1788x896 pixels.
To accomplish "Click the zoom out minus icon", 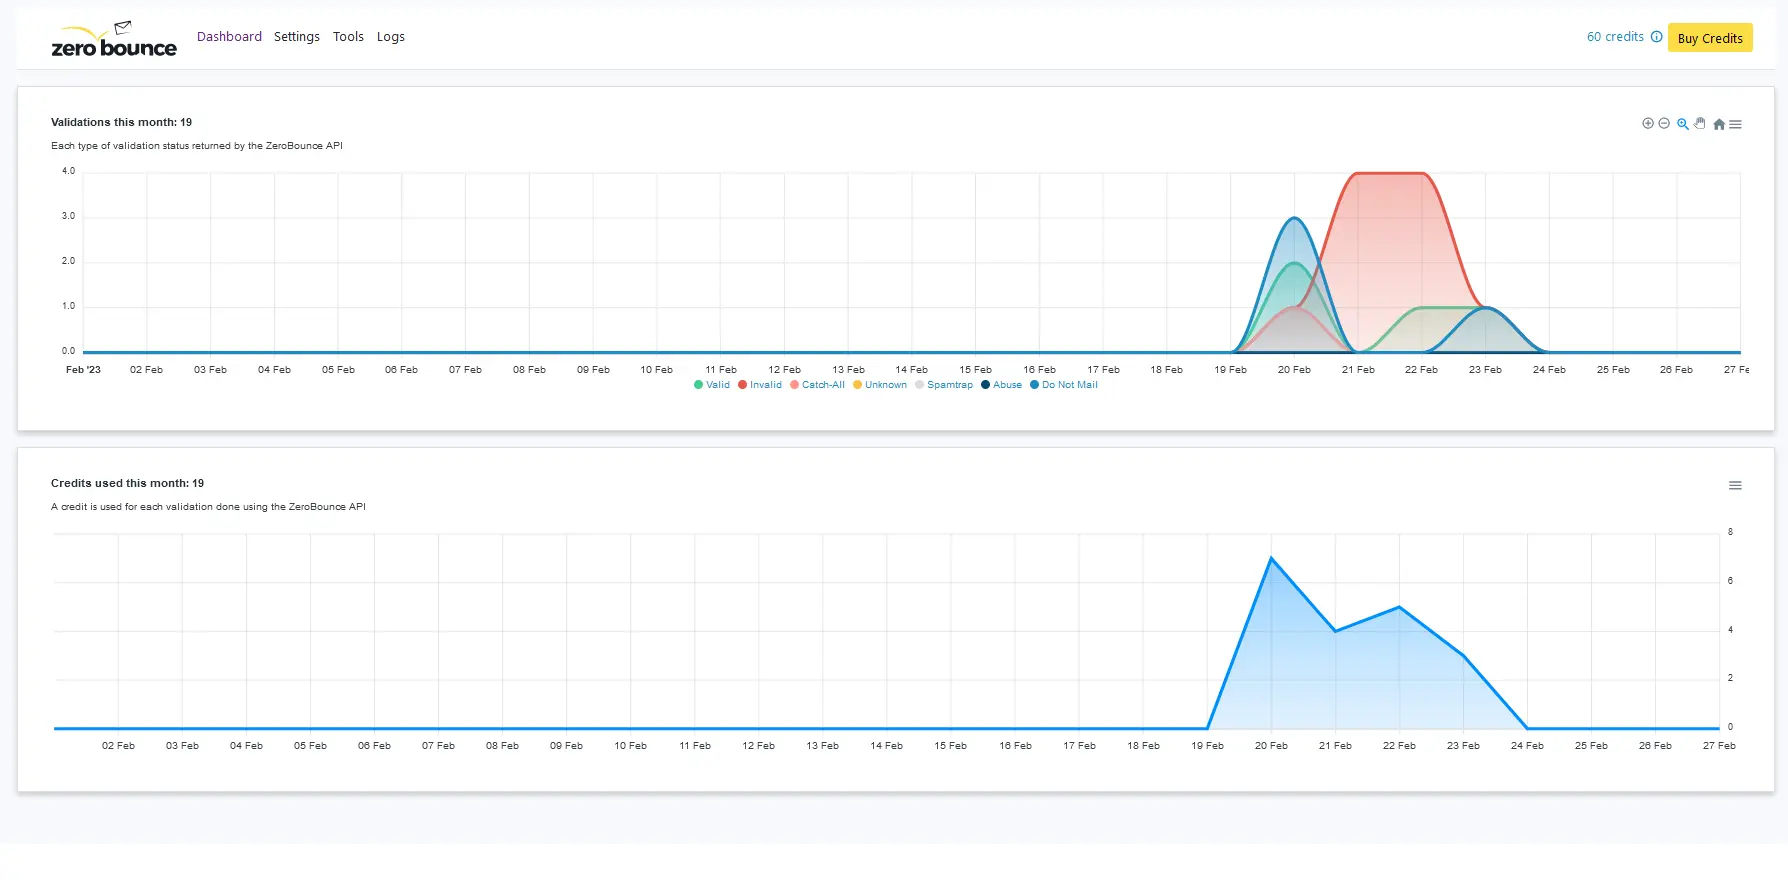I will (x=1664, y=124).
